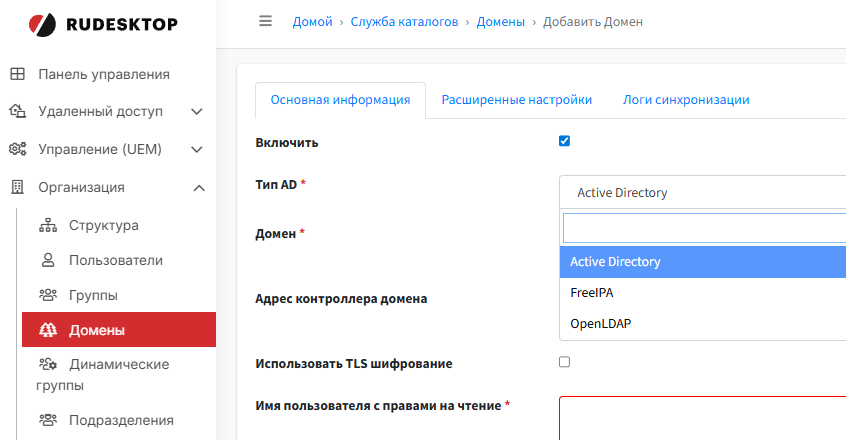Viewport: 846px width, 440px height.
Task: Switch to Основная информация tab
Action: coord(340,100)
